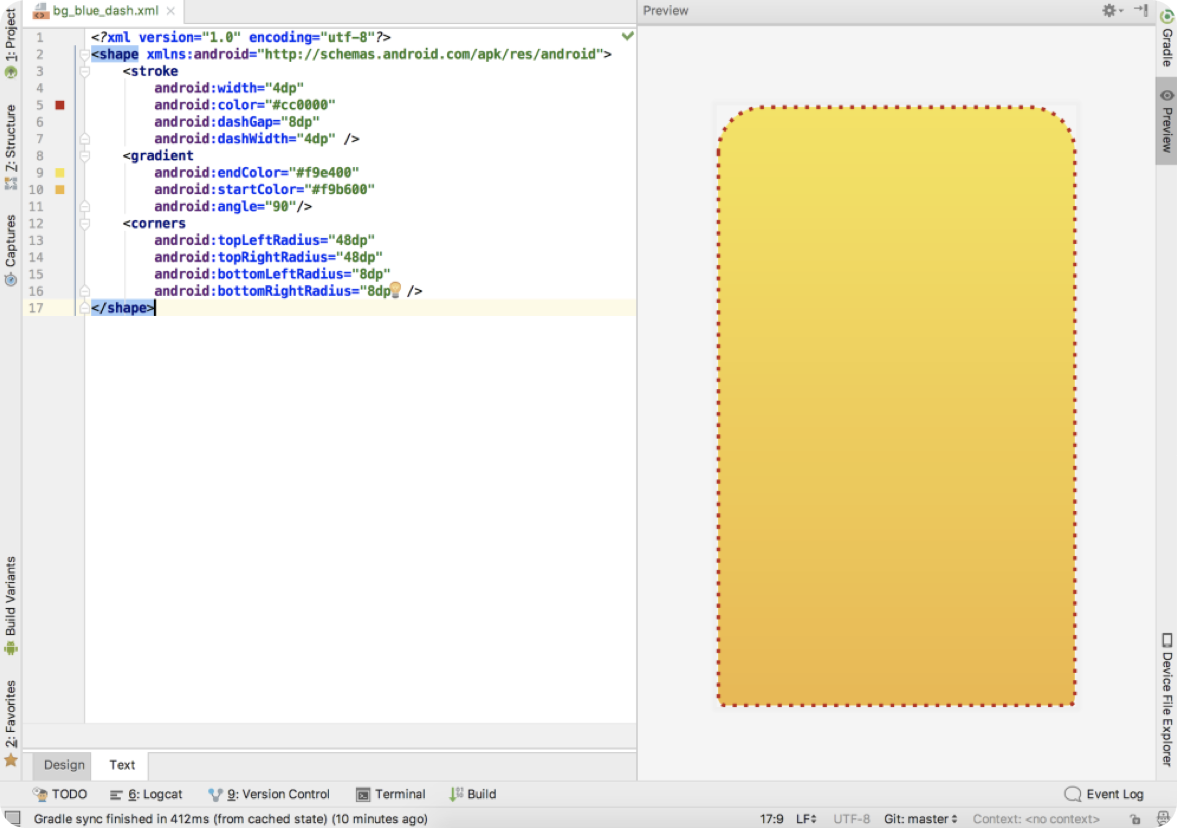Click the Gradle sync finished status message
The image size is (1177, 828).
230,819
